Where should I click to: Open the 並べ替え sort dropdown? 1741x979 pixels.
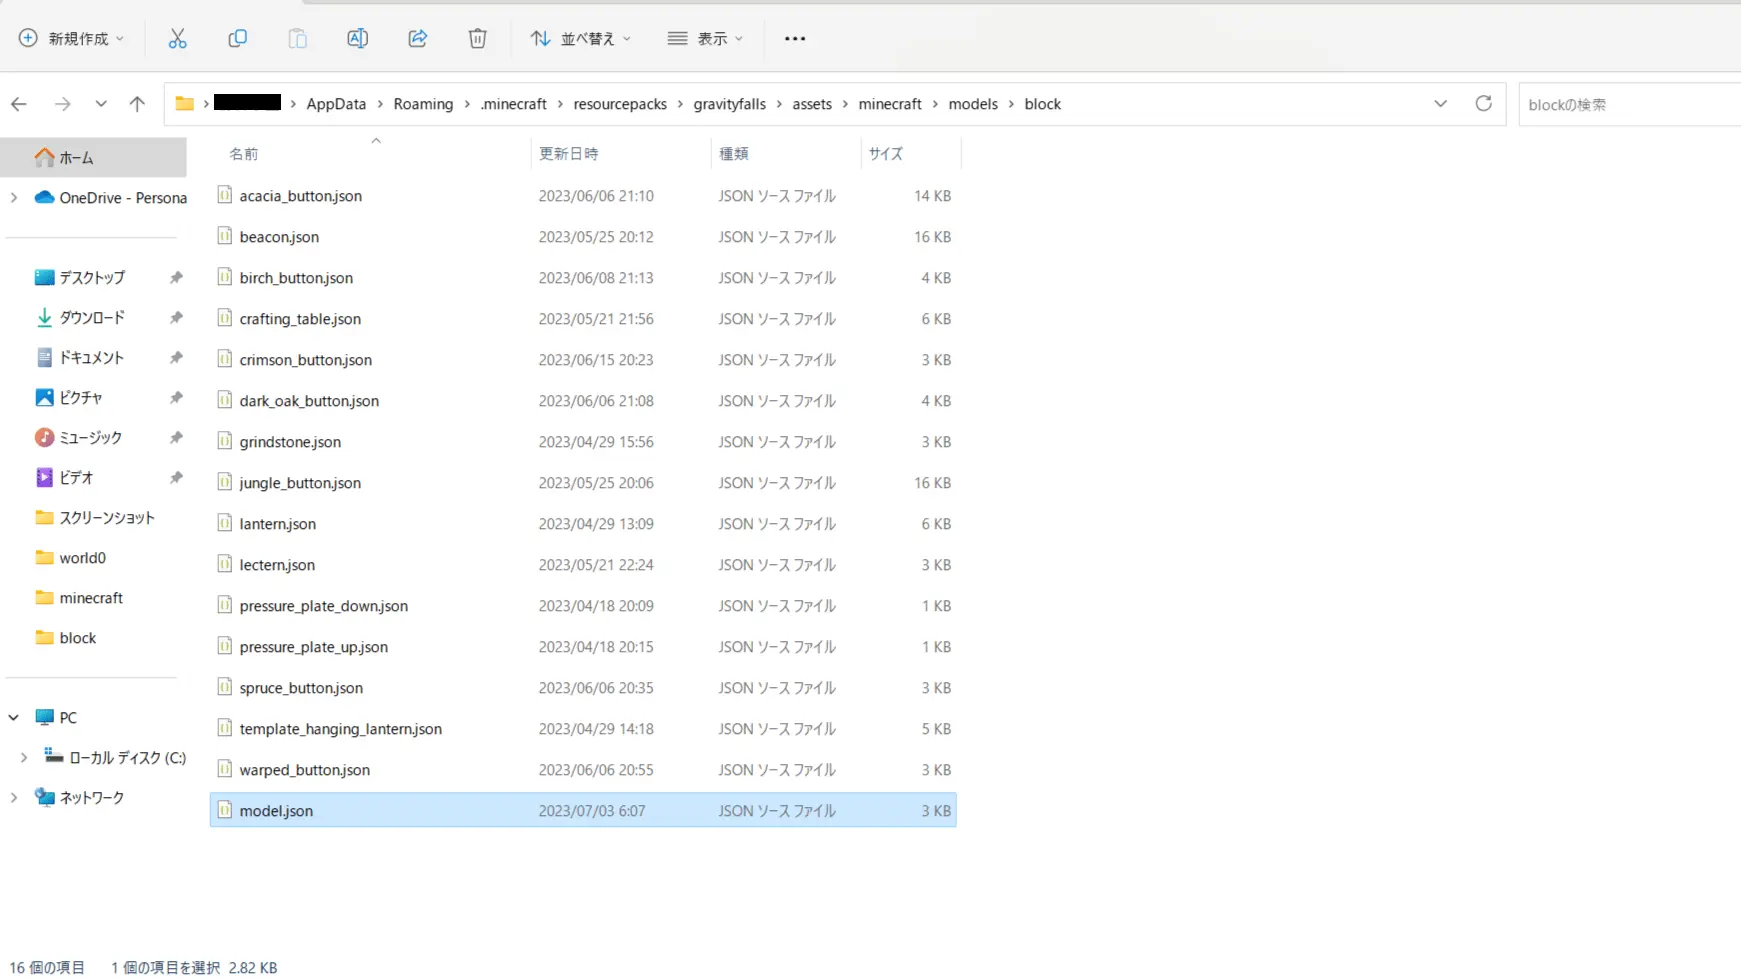click(x=581, y=38)
